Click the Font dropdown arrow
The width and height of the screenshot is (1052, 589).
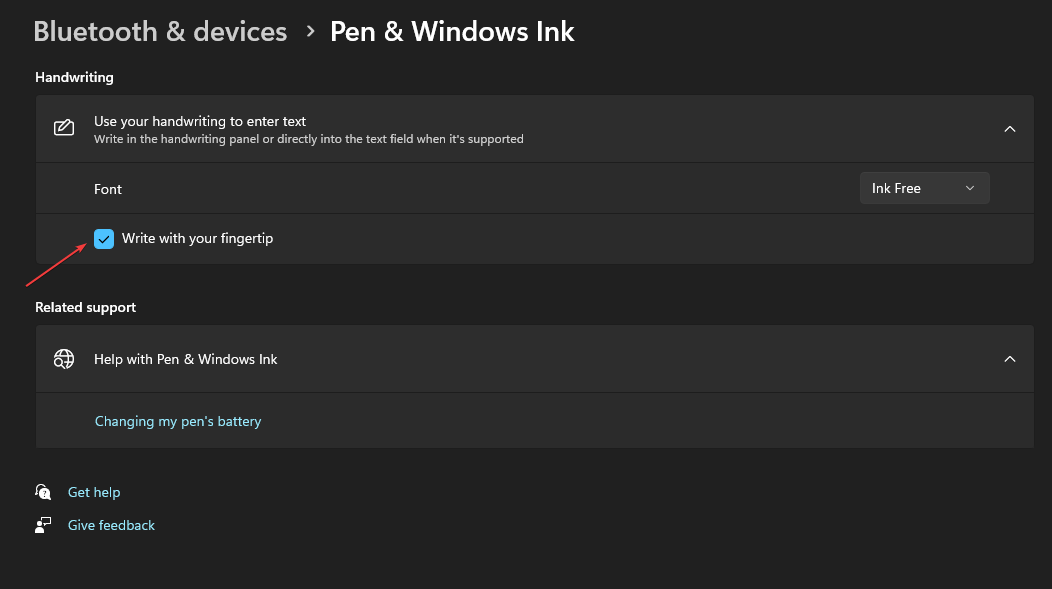(x=969, y=187)
